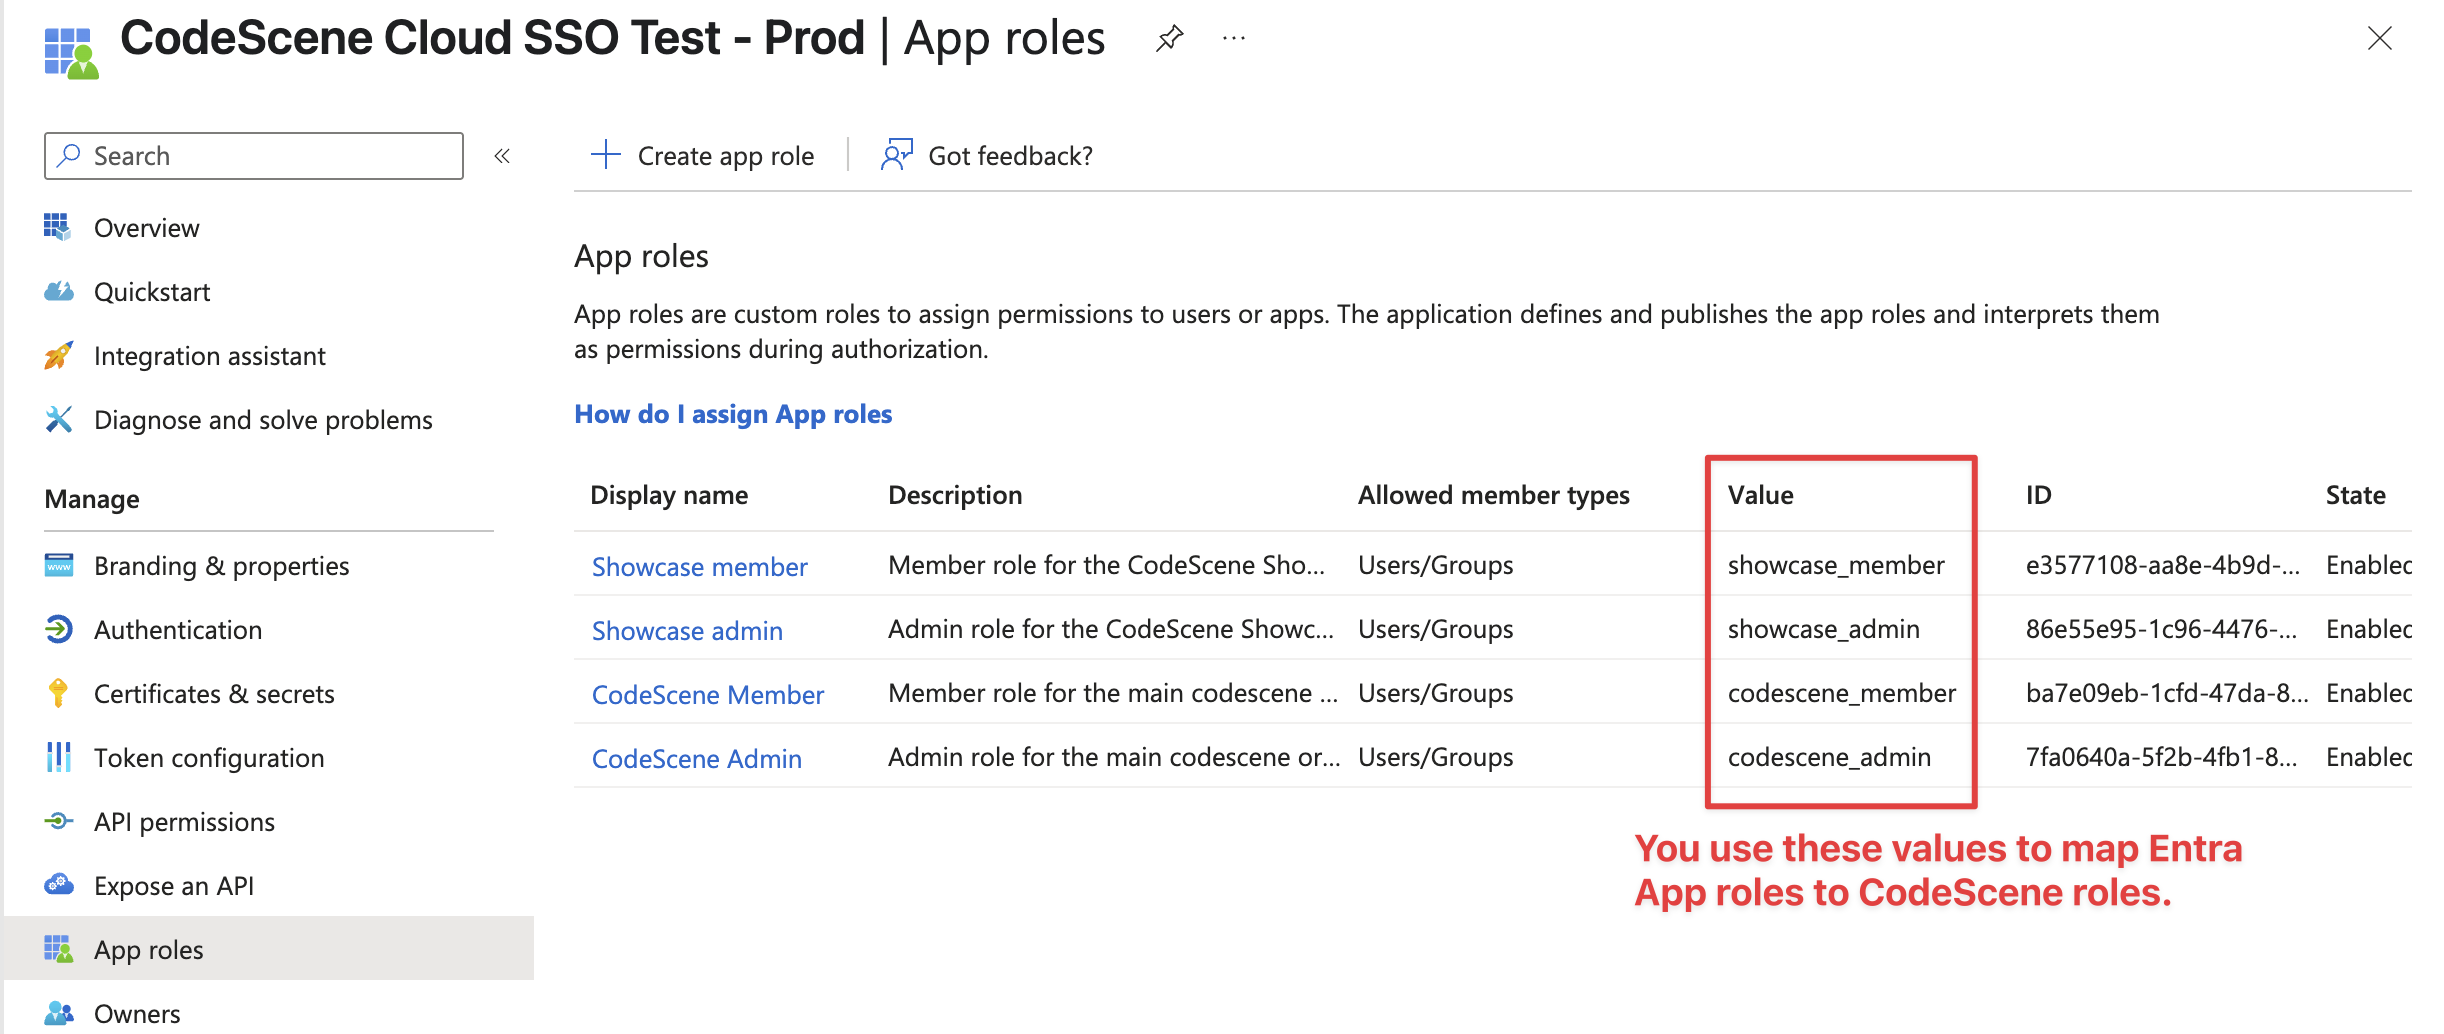The image size is (2444, 1034).
Task: Collapse the left navigation pane
Action: point(502,155)
